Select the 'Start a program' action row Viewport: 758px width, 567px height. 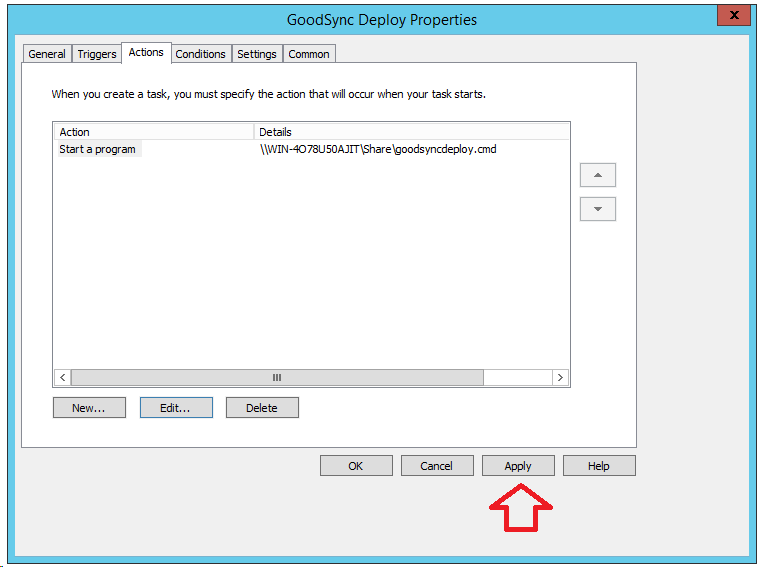pos(311,149)
